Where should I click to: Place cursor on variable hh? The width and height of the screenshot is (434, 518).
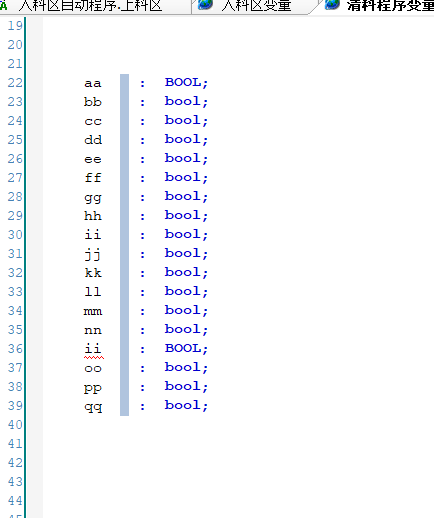pyautogui.click(x=93, y=216)
